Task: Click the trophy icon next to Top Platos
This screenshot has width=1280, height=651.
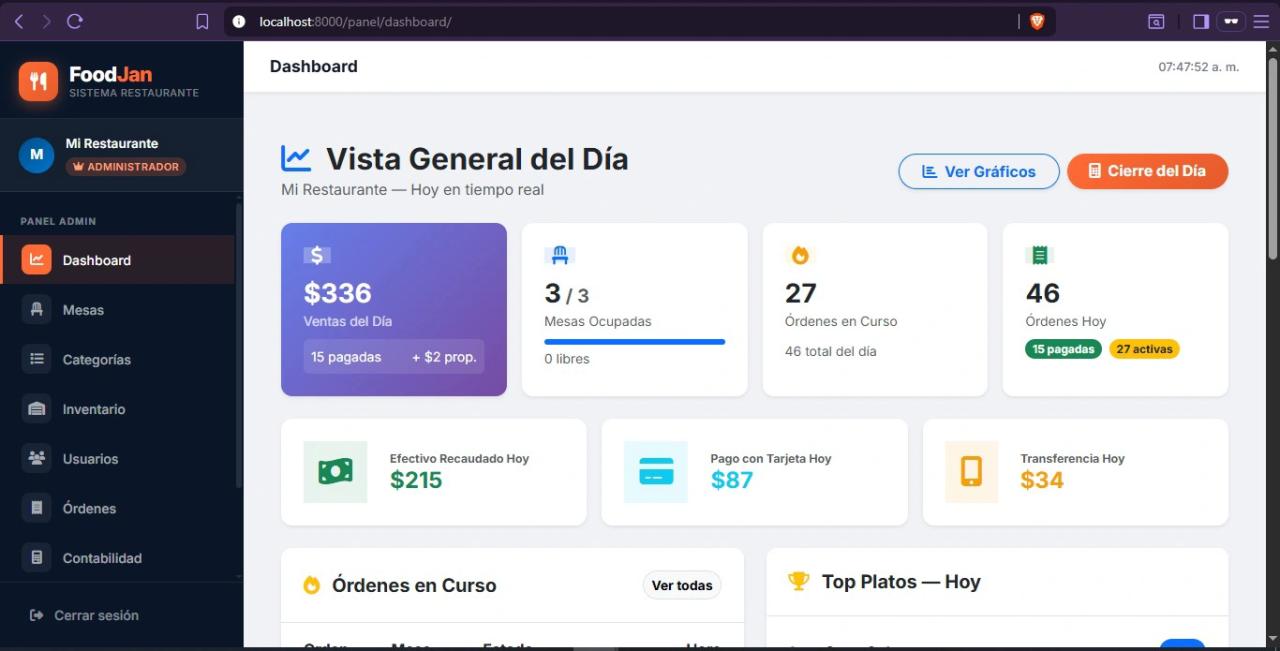Action: [x=798, y=581]
